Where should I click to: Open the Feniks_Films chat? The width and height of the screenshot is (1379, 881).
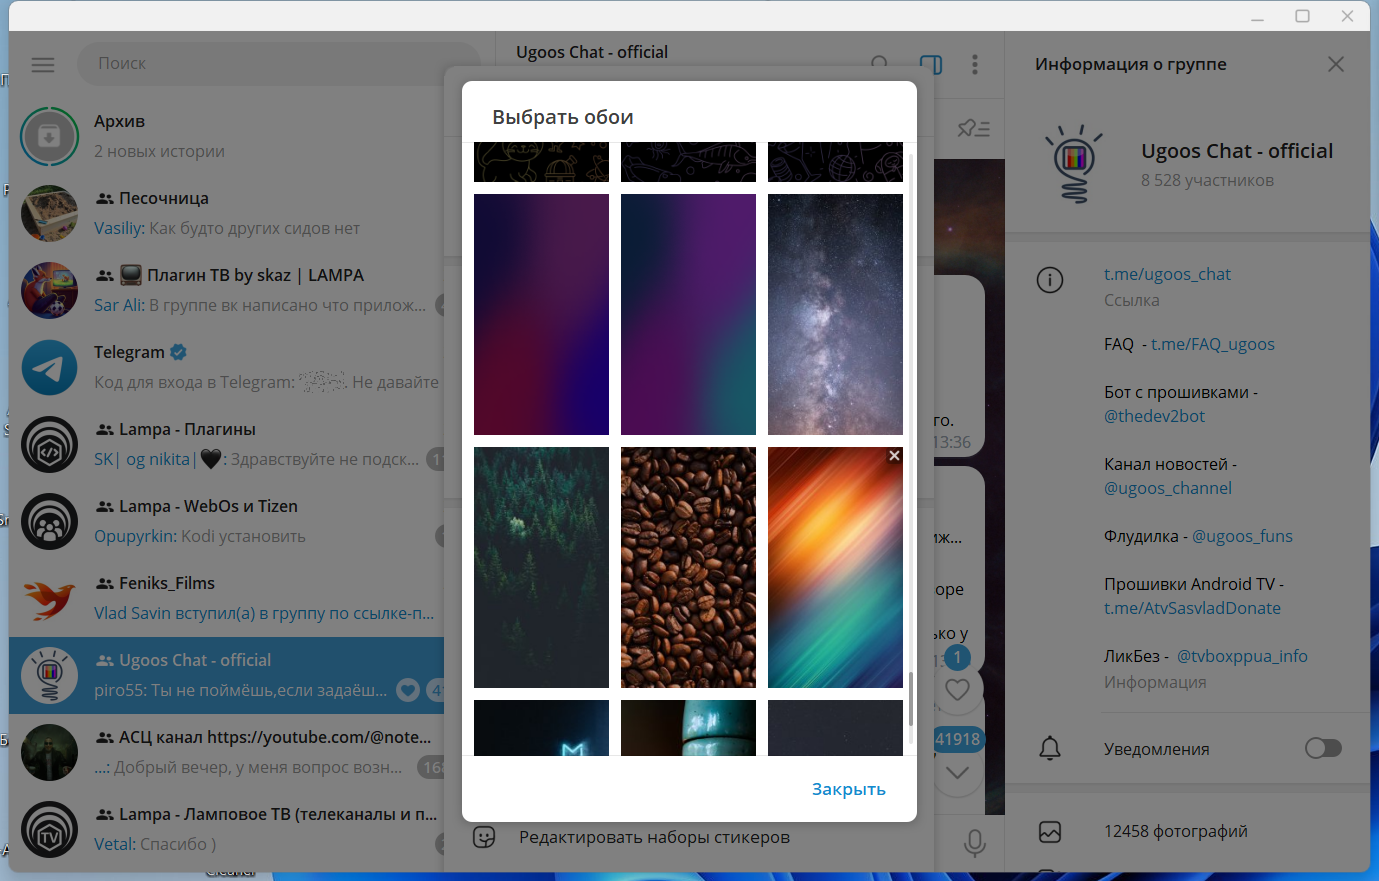coord(226,598)
